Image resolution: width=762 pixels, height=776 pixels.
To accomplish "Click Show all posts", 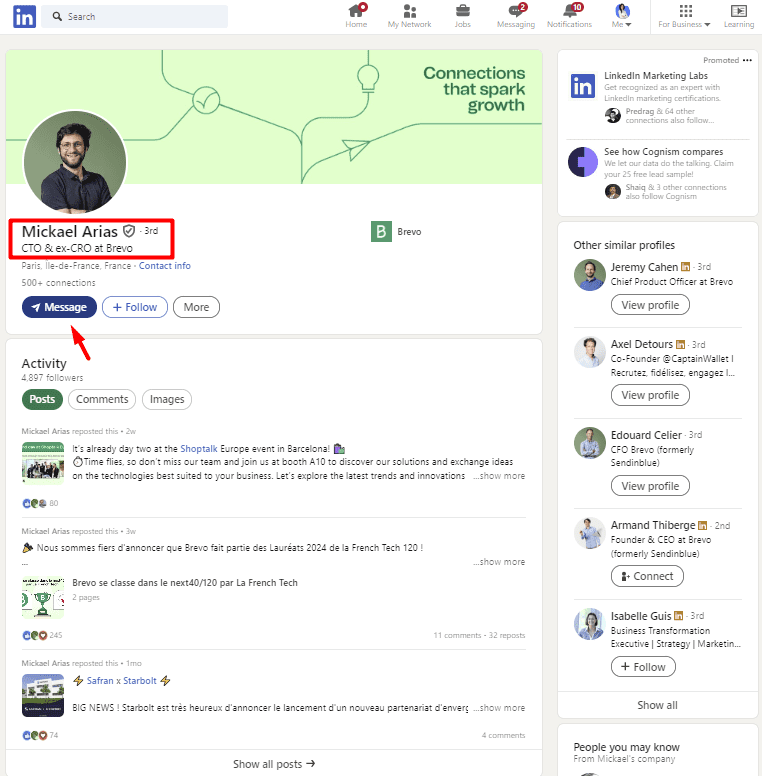I will 274,764.
